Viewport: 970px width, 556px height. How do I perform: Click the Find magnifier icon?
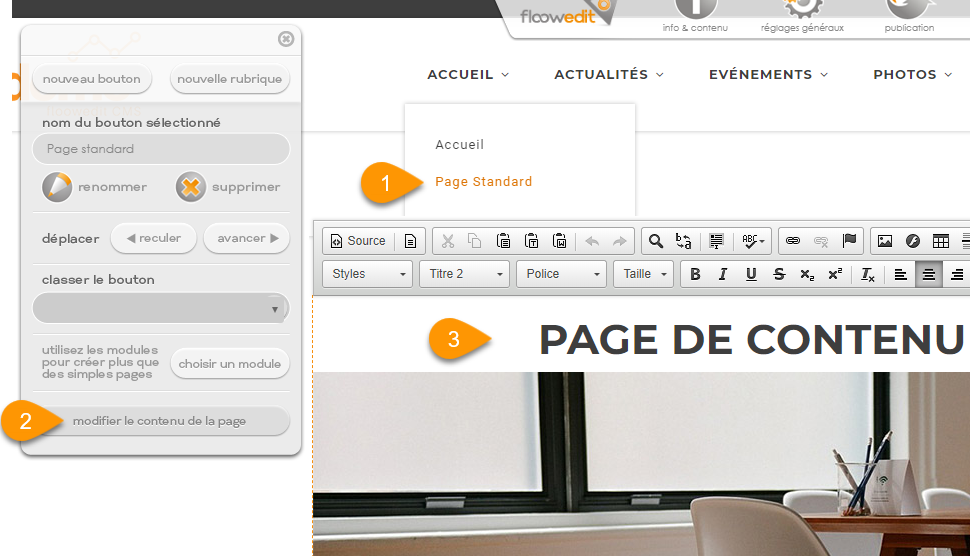click(656, 241)
